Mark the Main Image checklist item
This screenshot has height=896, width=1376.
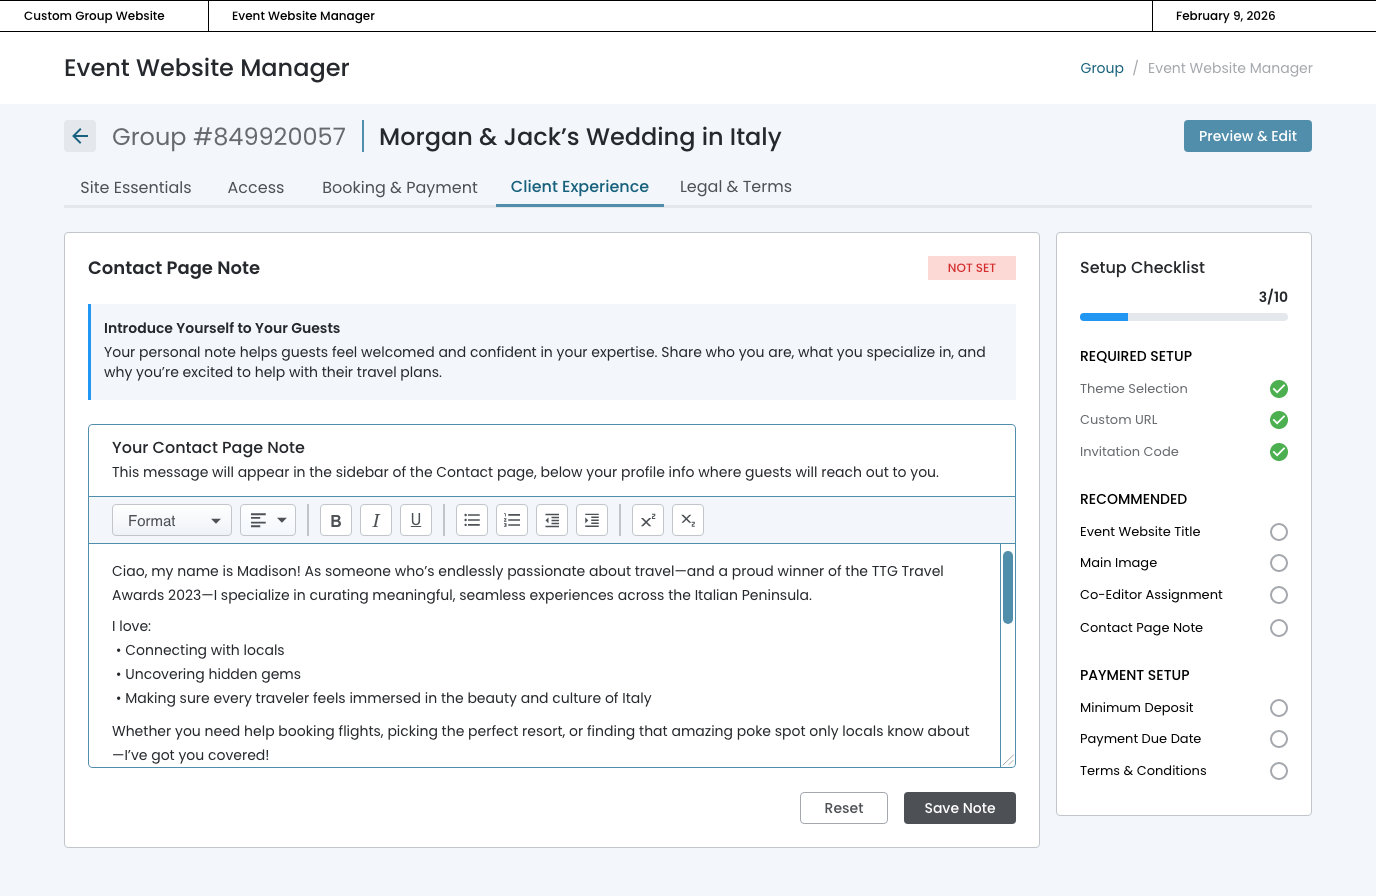[1278, 563]
